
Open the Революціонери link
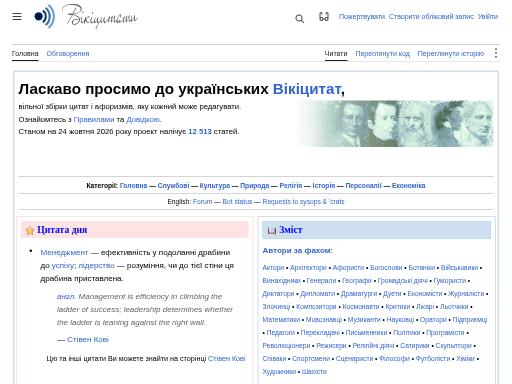point(286,346)
